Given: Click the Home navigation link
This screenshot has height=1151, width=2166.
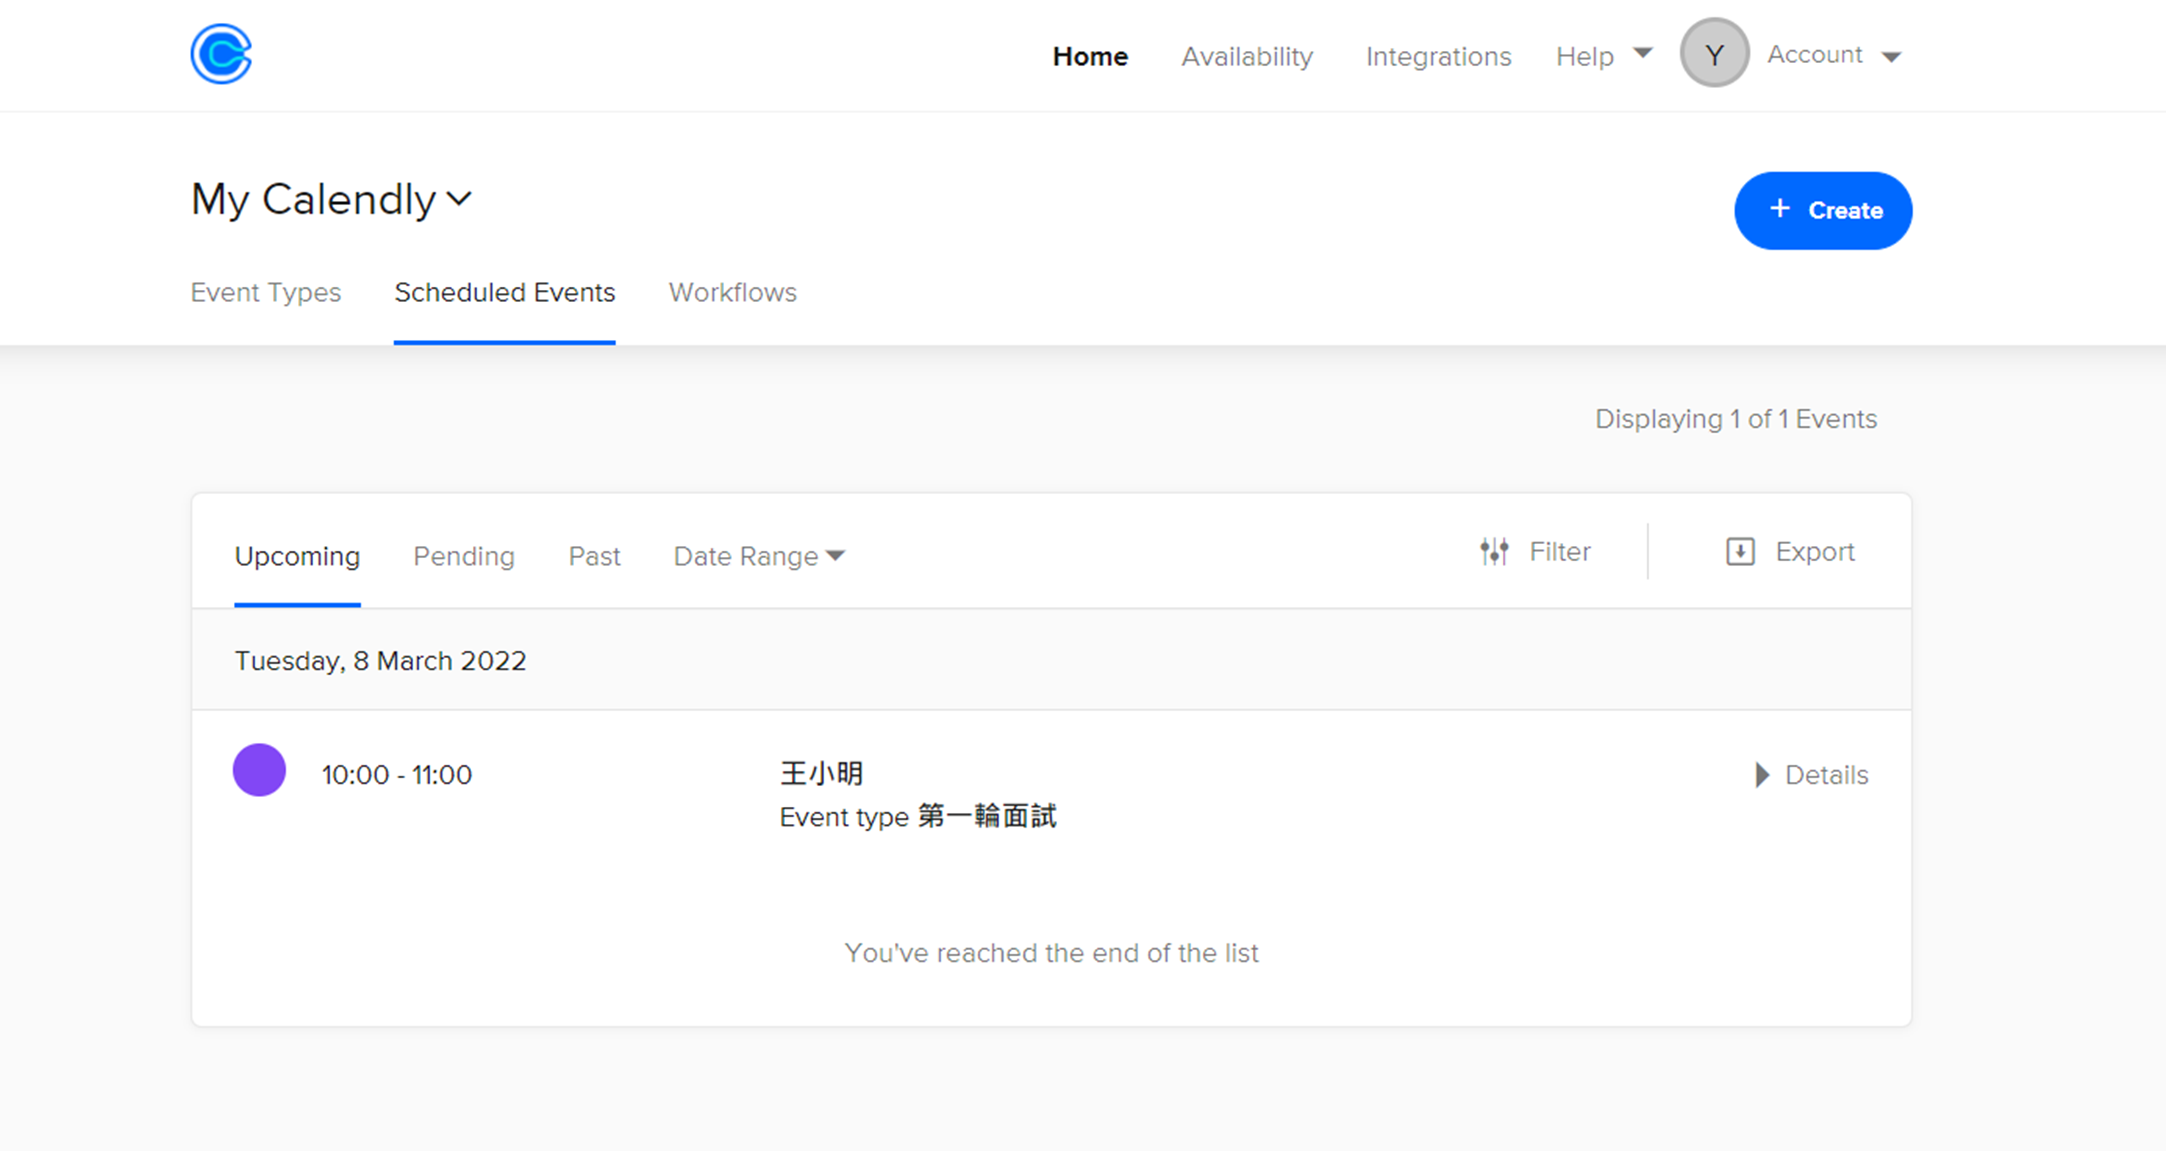Looking at the screenshot, I should [x=1090, y=56].
